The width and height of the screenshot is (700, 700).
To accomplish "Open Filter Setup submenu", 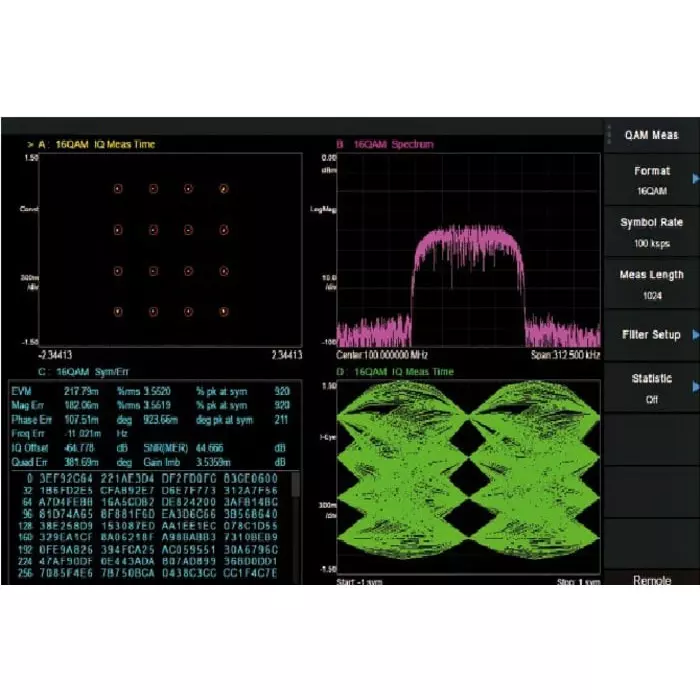I will (651, 335).
